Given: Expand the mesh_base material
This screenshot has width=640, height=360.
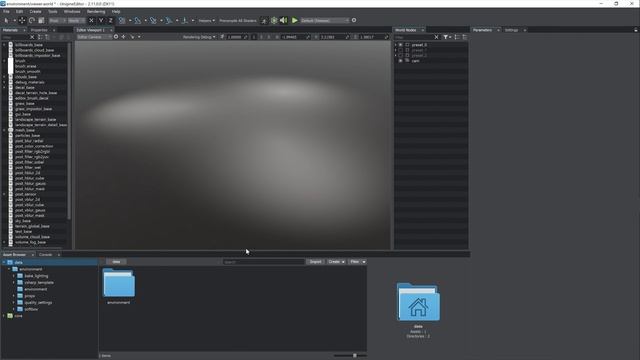Looking at the screenshot, I should (x=4, y=130).
